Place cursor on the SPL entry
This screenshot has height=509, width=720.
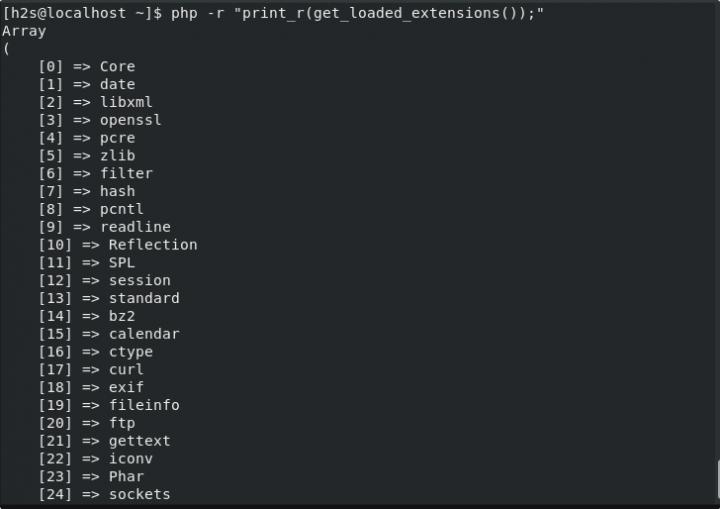point(122,263)
